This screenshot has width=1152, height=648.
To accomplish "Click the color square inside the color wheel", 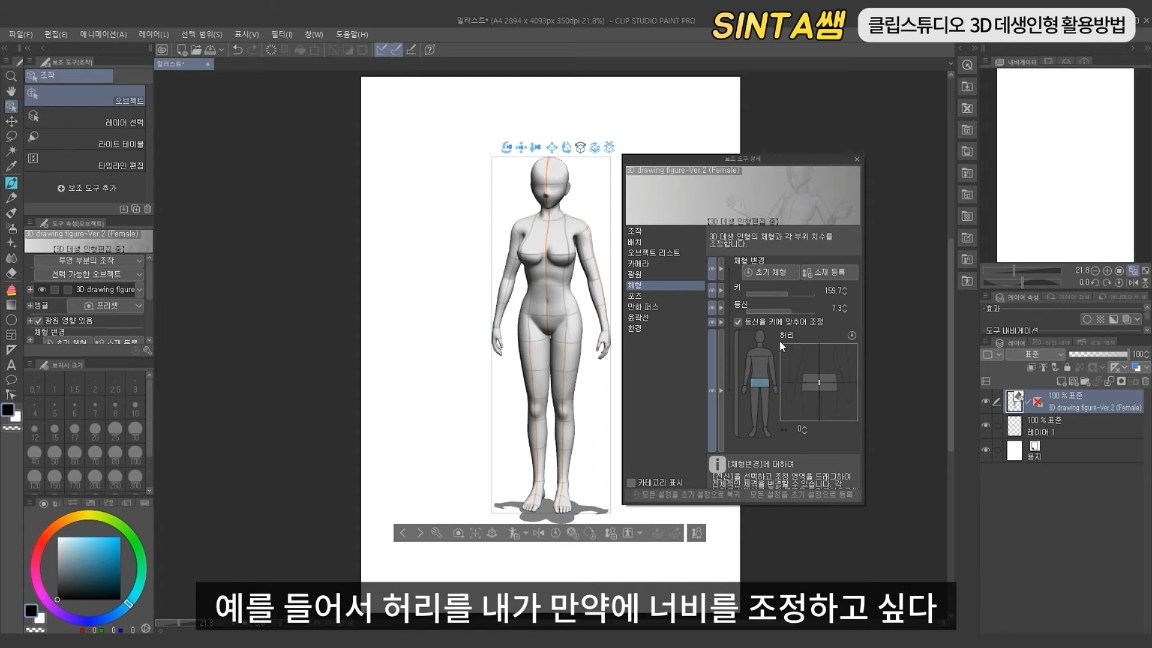I will click(89, 568).
